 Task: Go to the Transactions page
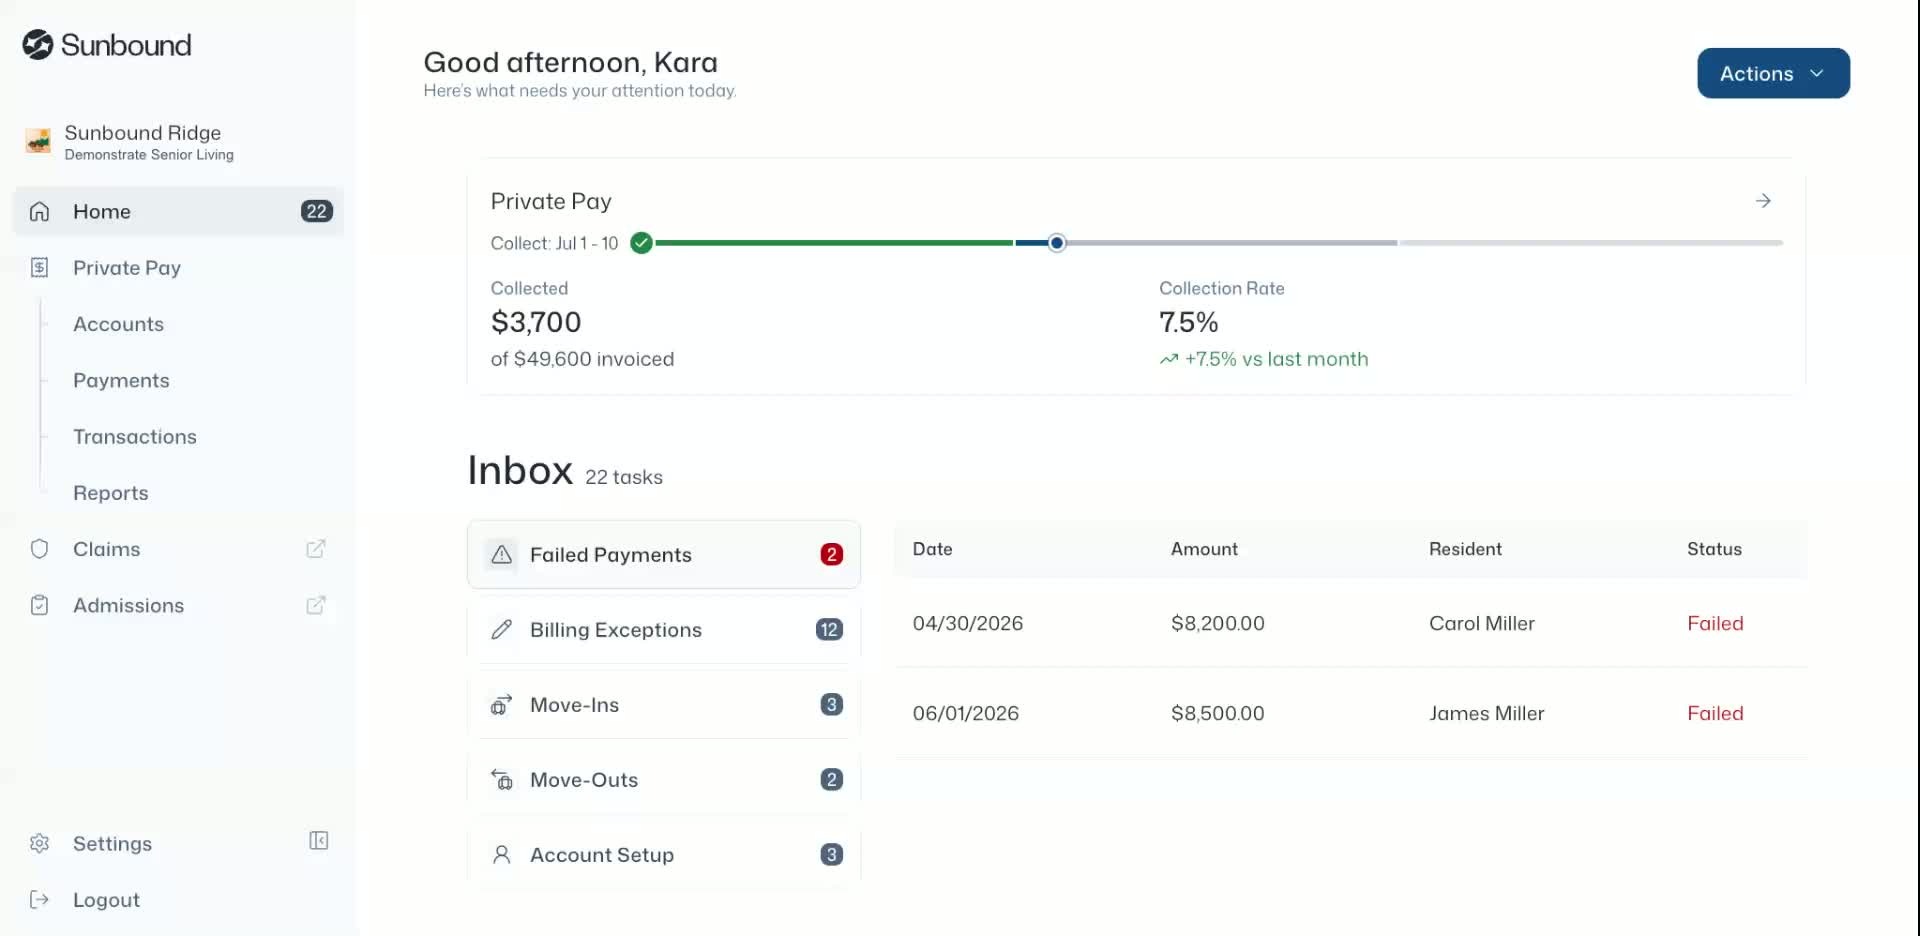pos(135,437)
